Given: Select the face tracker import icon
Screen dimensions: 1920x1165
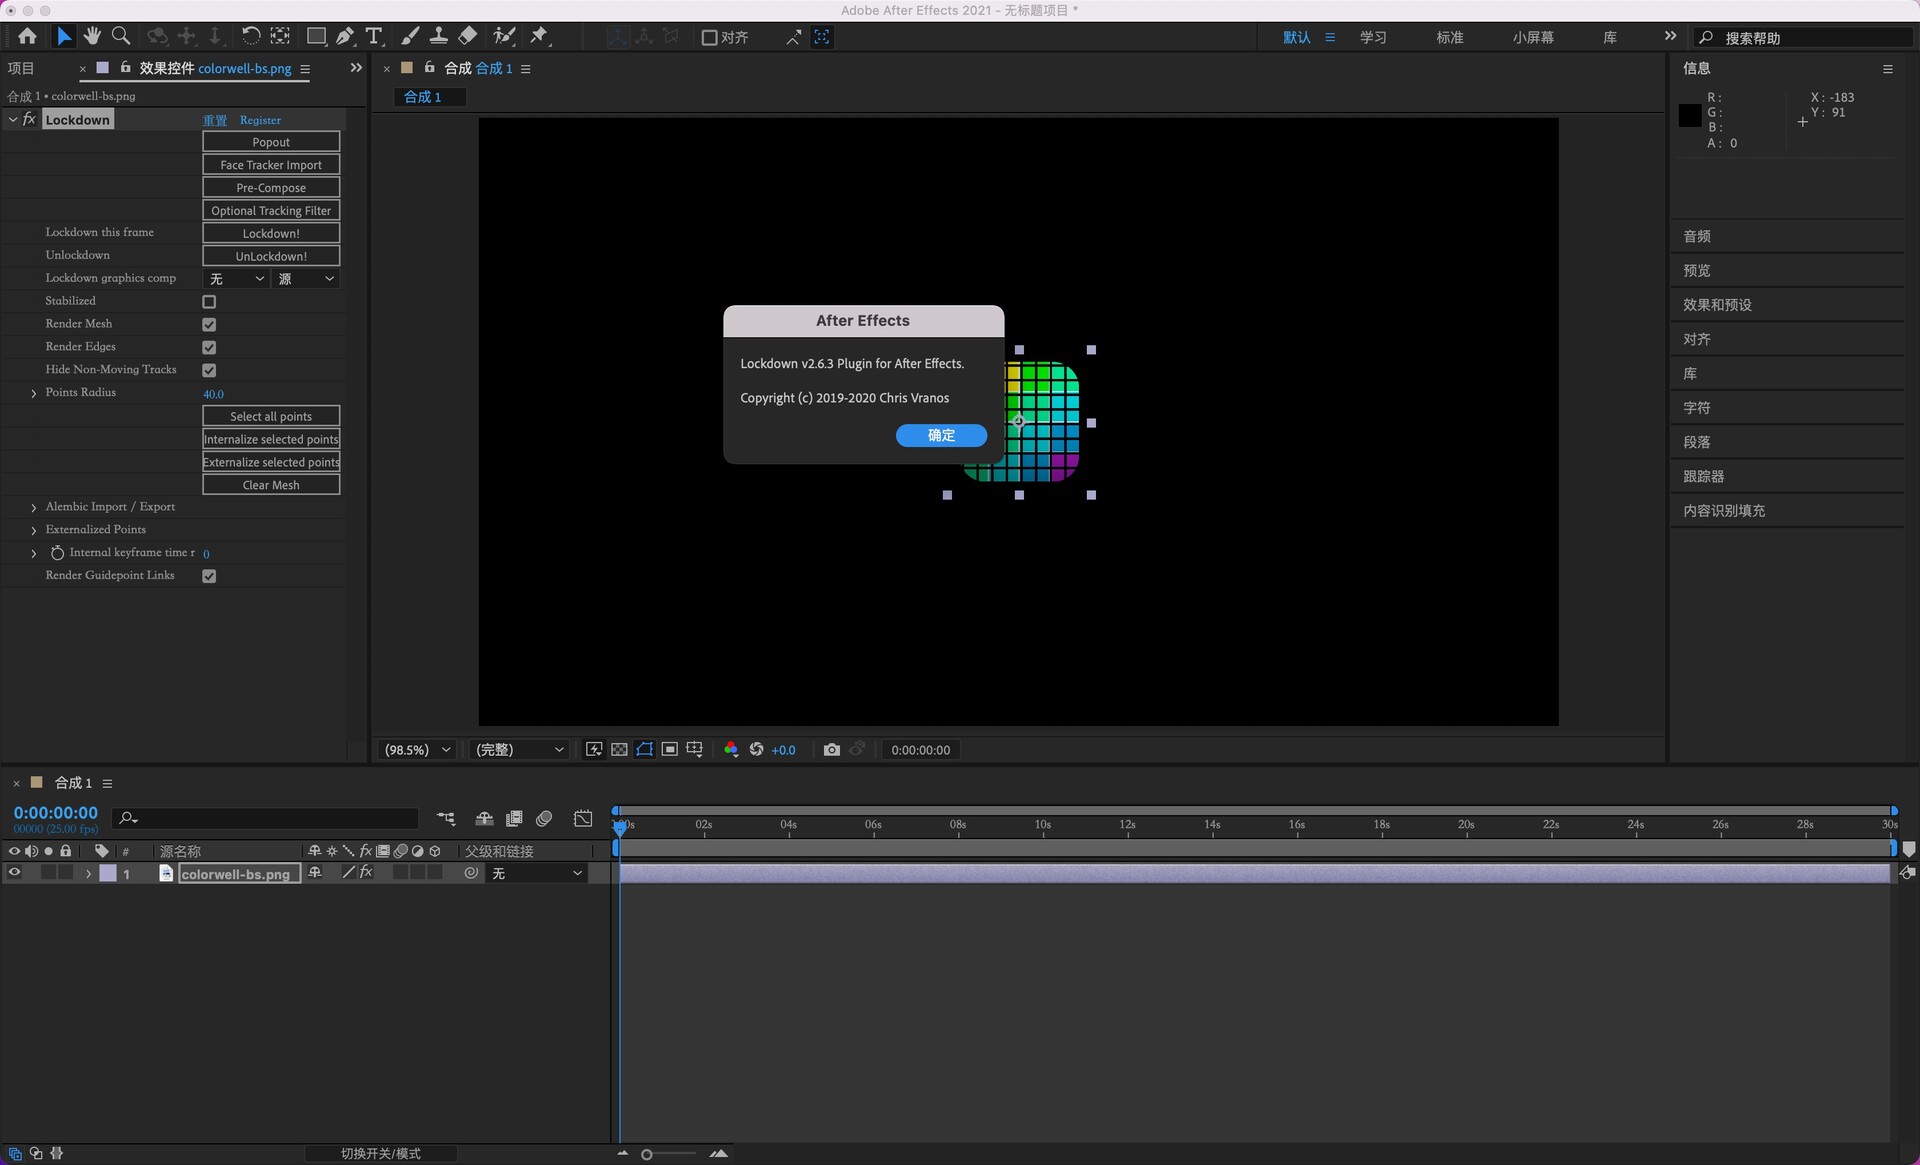Looking at the screenshot, I should point(270,165).
